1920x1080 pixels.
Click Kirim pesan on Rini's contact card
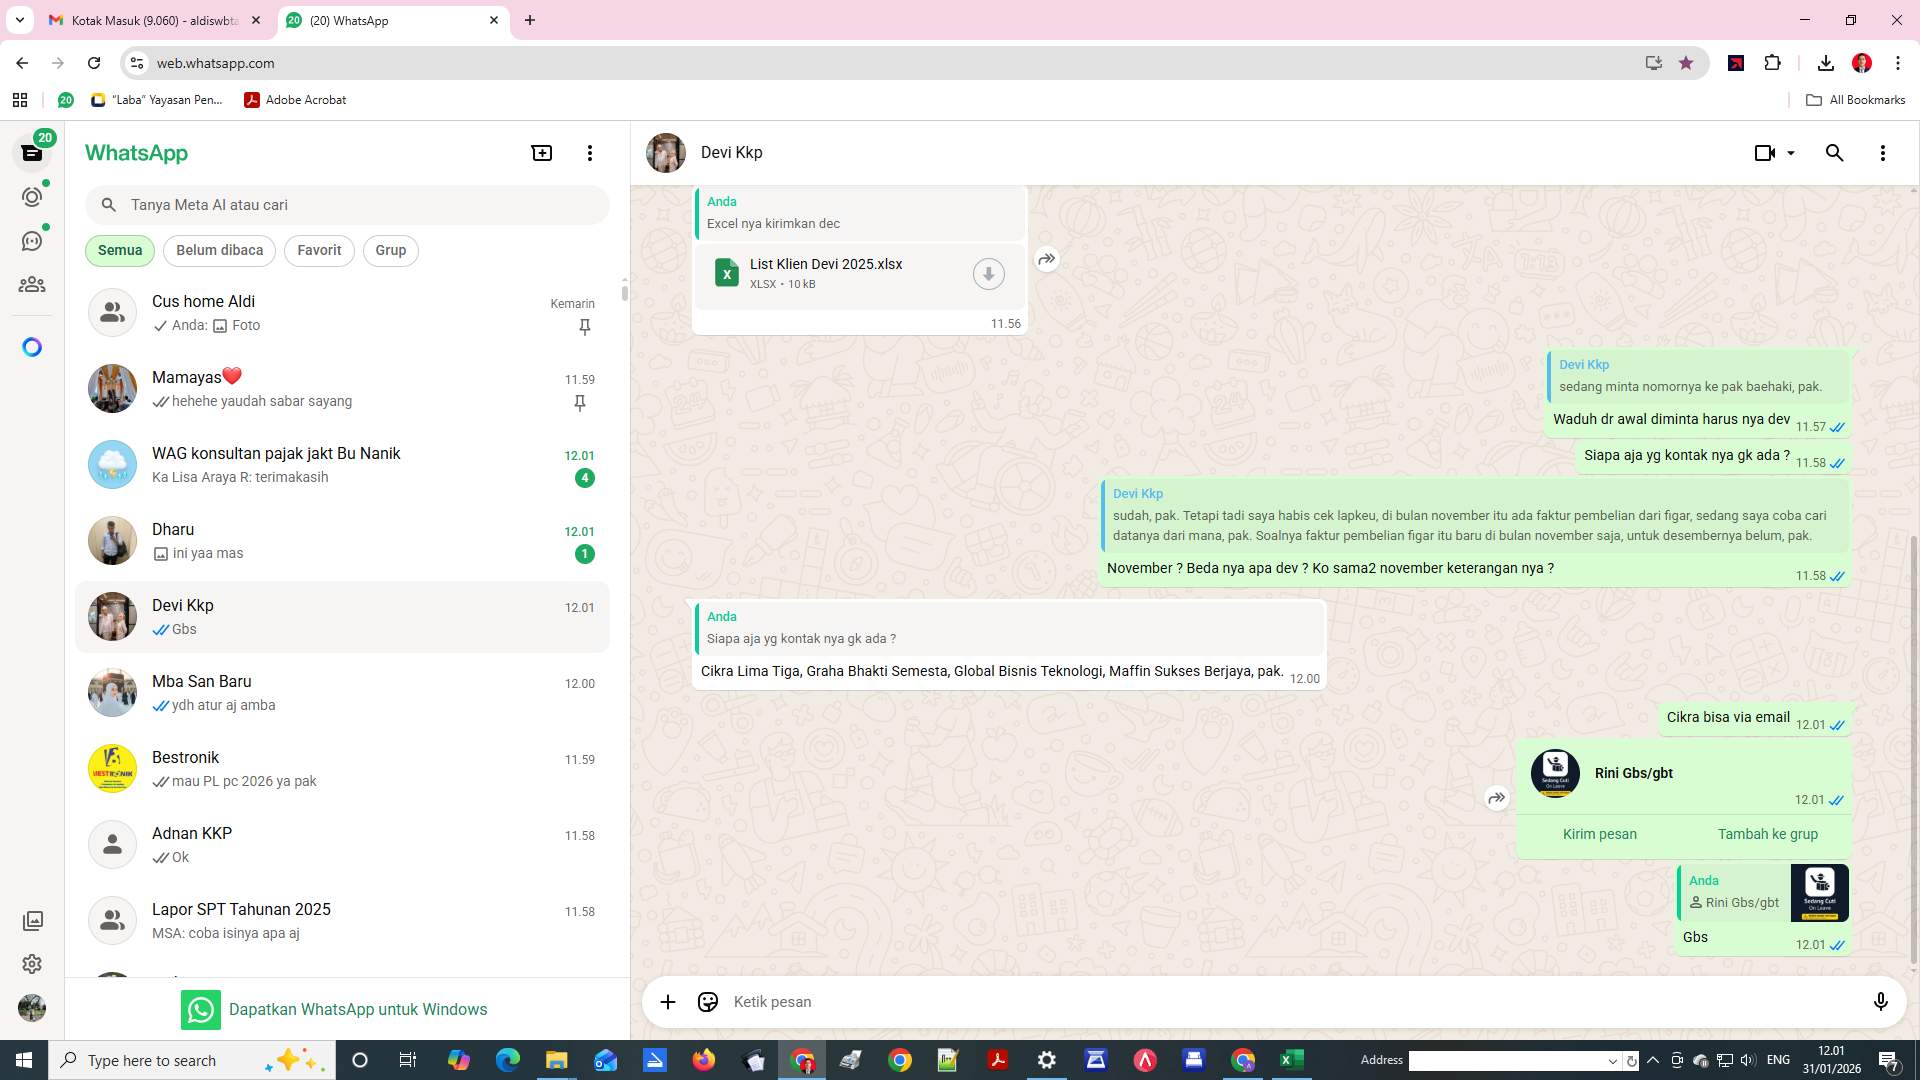tap(1599, 833)
